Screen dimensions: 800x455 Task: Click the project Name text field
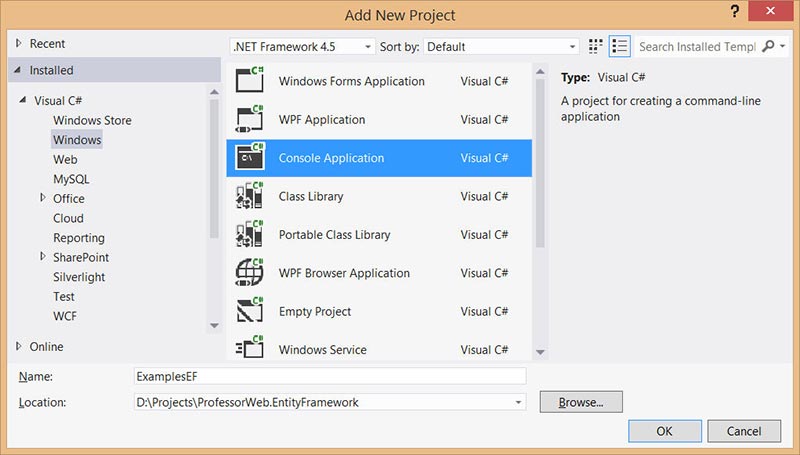point(329,376)
